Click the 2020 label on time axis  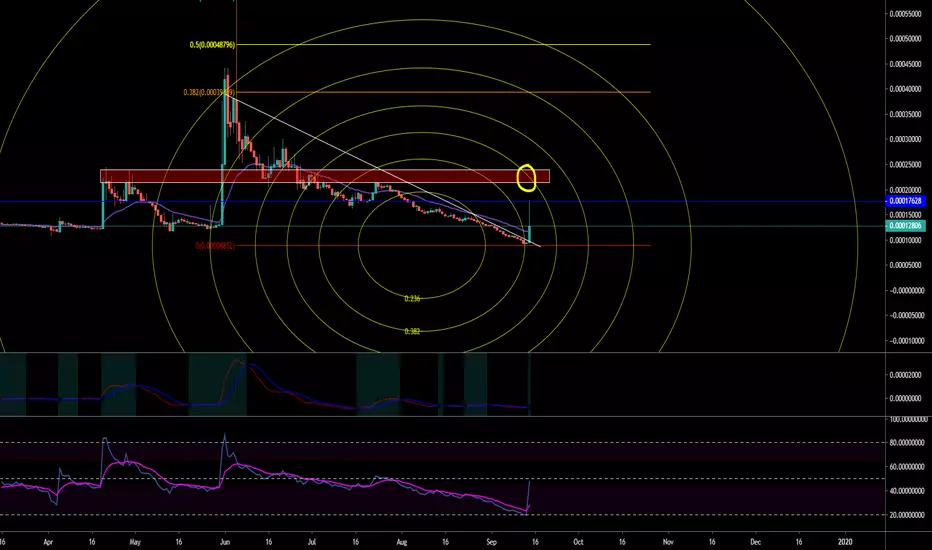845,542
